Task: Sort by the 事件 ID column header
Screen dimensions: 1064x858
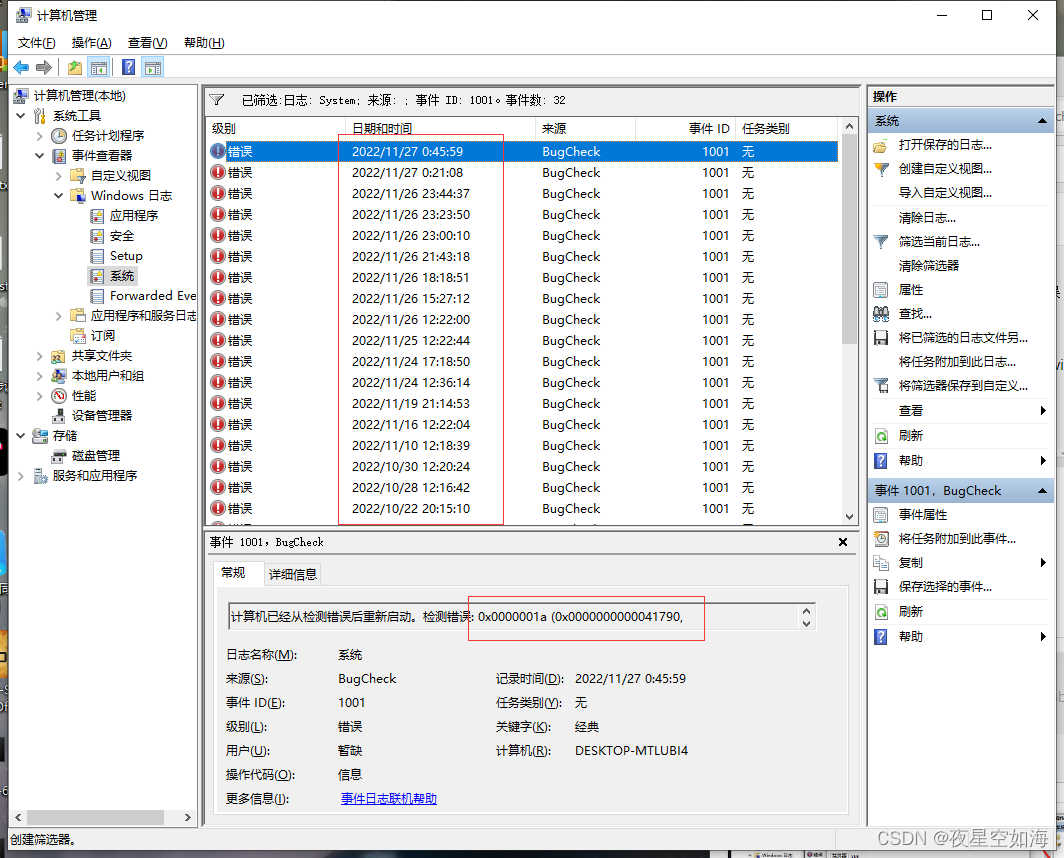Action: [x=685, y=128]
